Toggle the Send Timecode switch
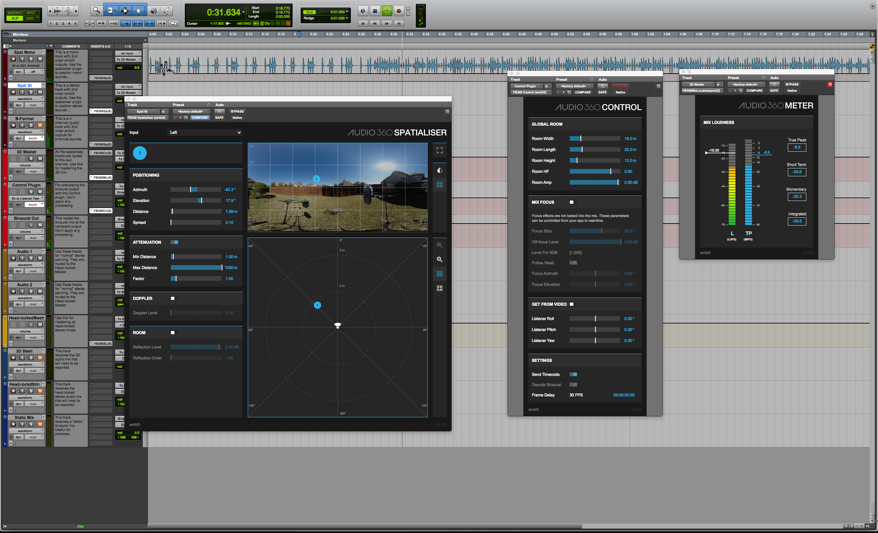Screen dimensions: 878x533 [x=573, y=374]
